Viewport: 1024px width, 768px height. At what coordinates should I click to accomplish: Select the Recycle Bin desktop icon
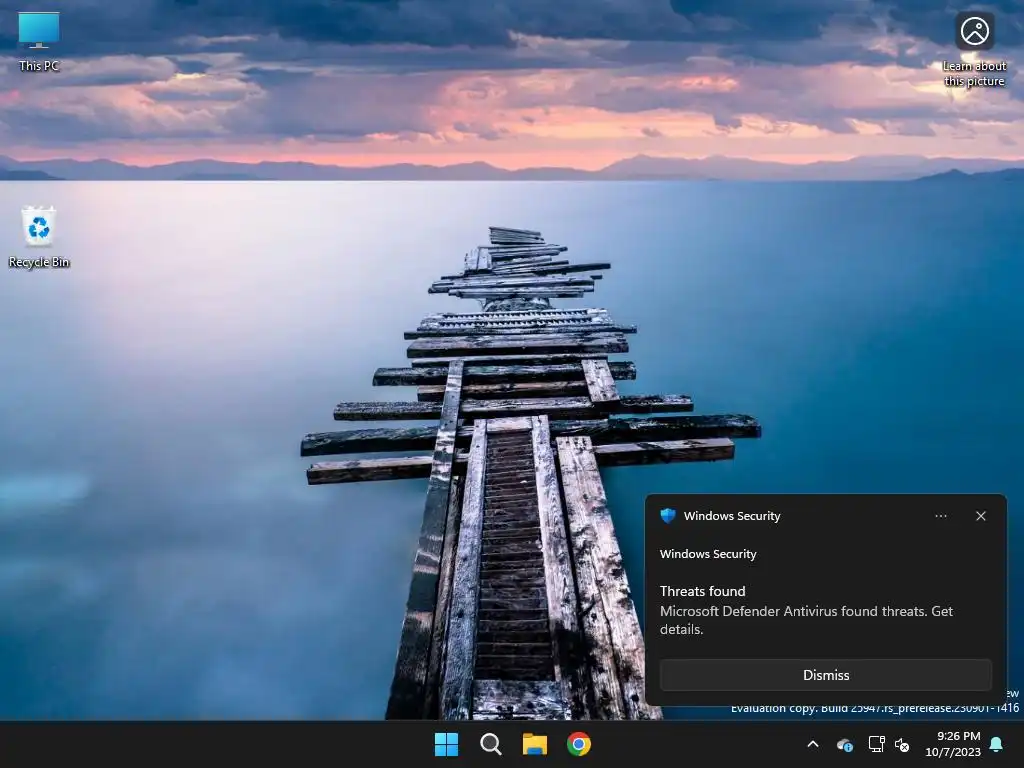pyautogui.click(x=39, y=237)
